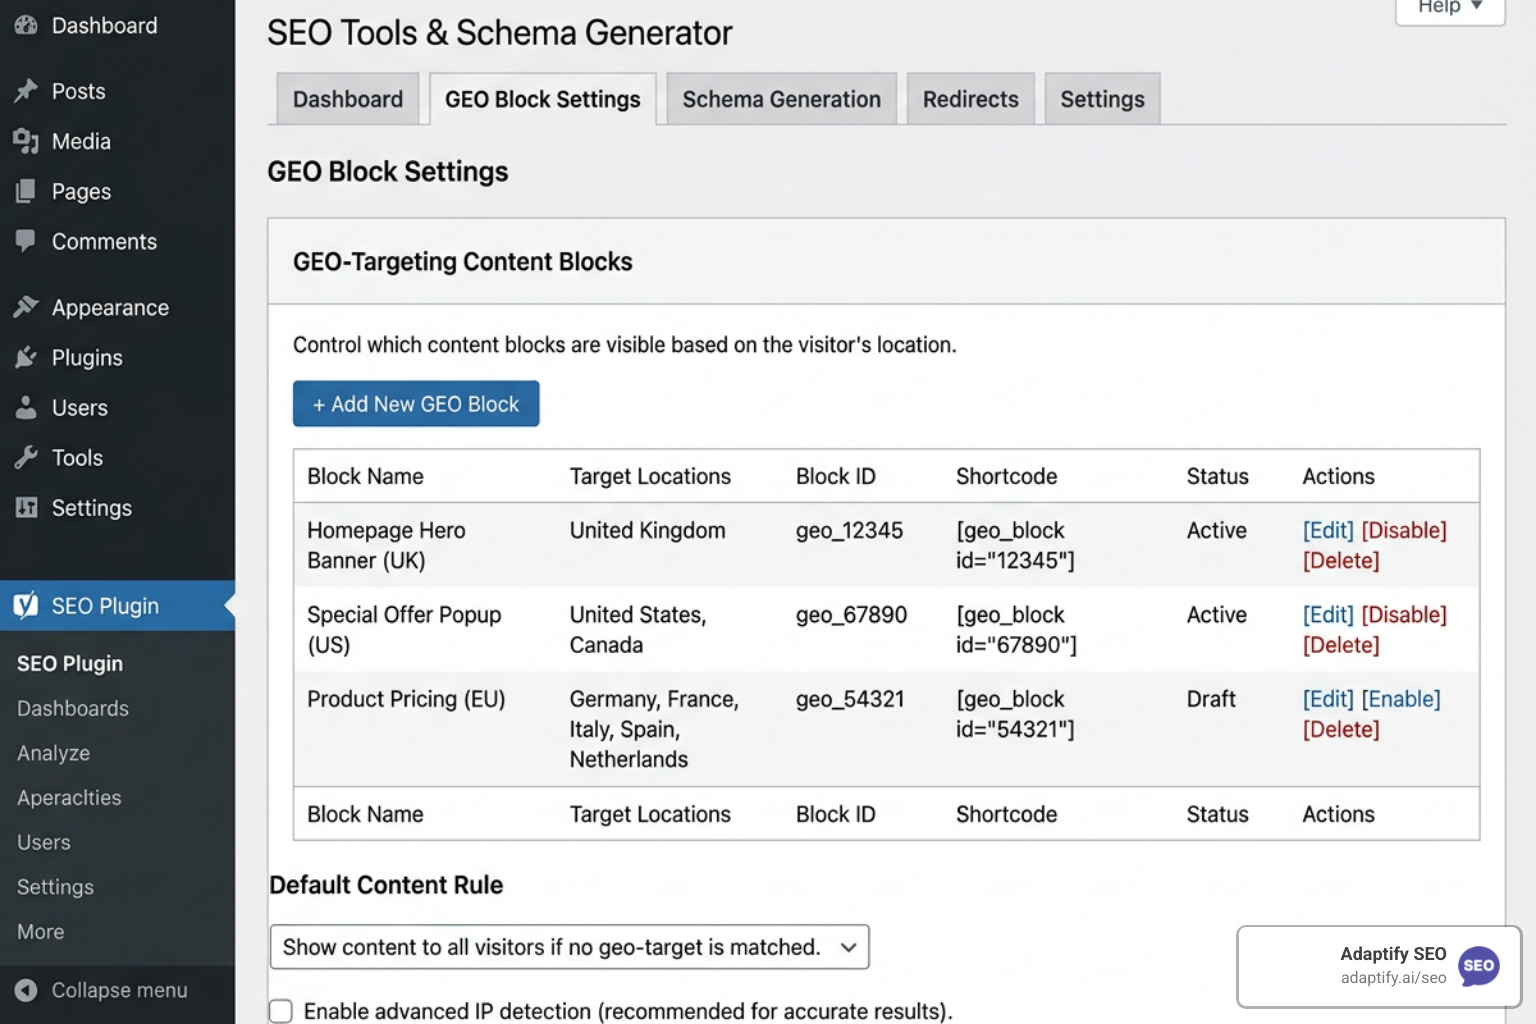
Task: Click the Adaptify SEO chat bubble icon
Action: click(1478, 966)
